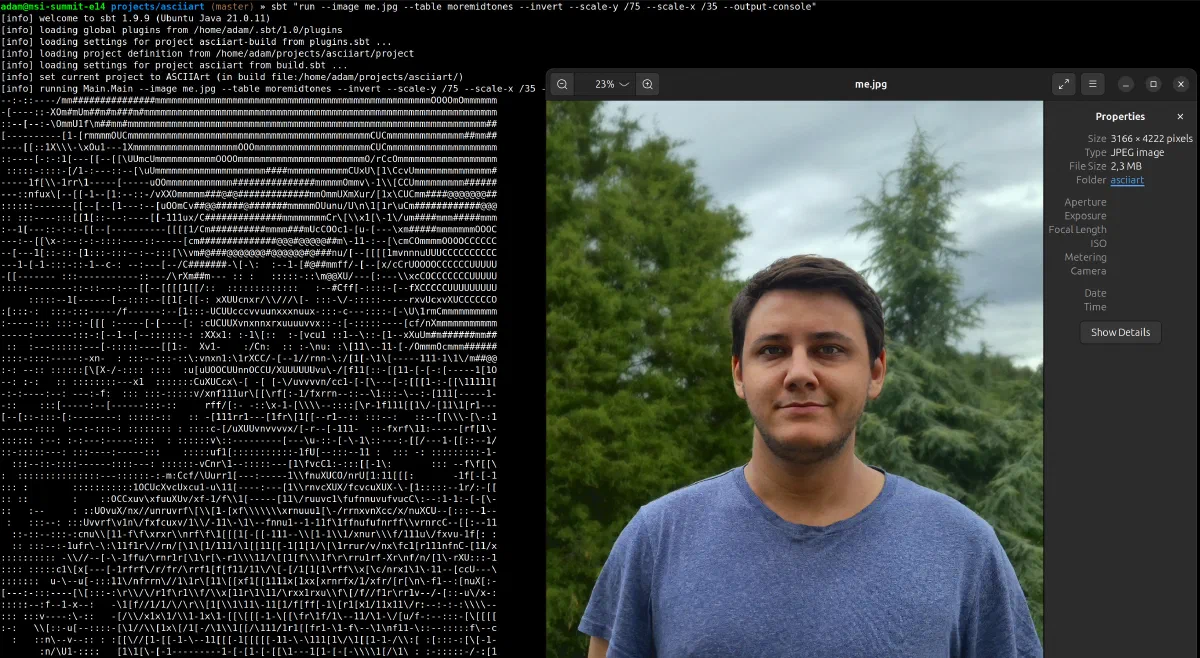Select the JPEG image type value
This screenshot has height=658, width=1200.
(x=1137, y=153)
